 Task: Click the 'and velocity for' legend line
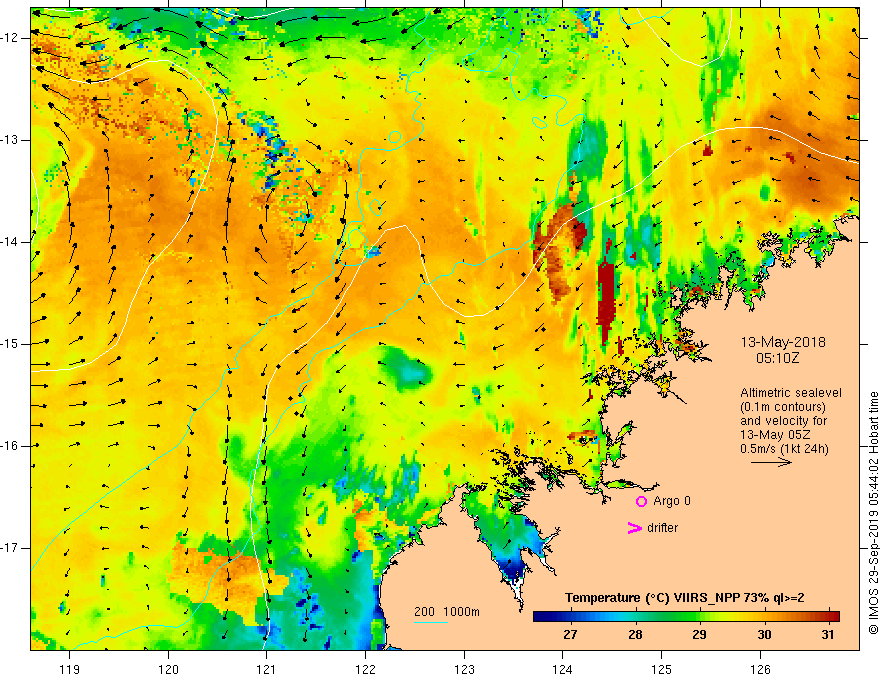click(783, 421)
